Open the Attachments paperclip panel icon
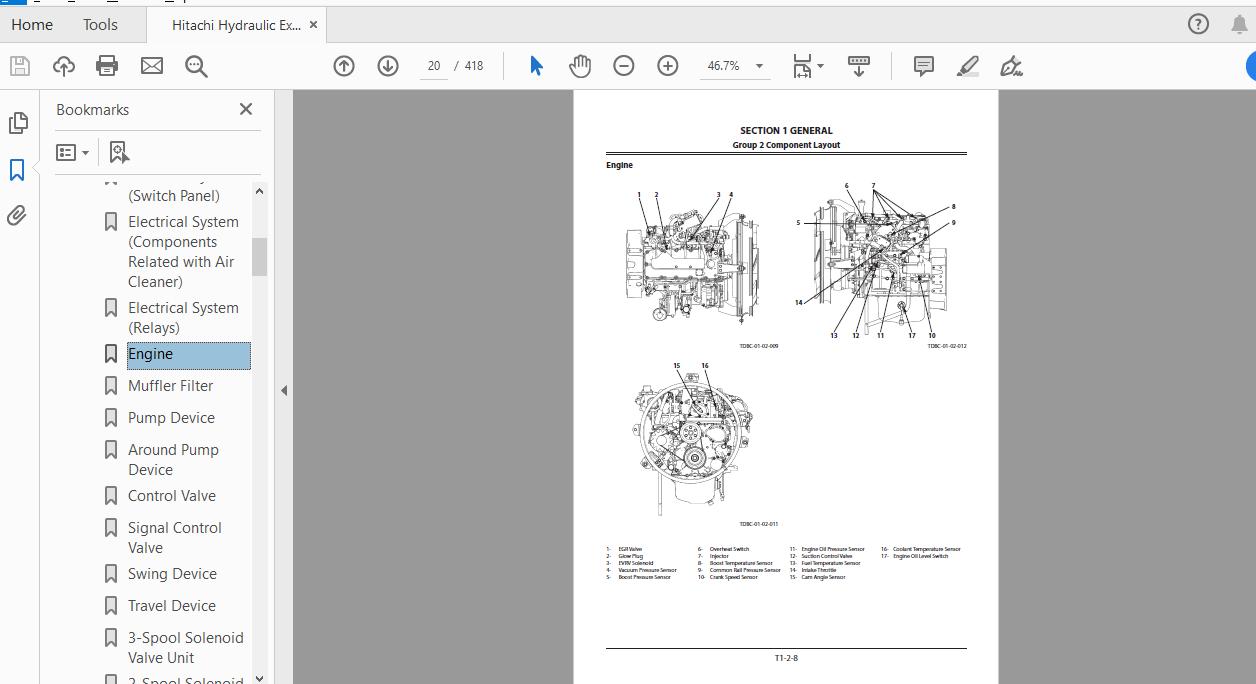This screenshot has height=684, width=1256. [x=17, y=215]
